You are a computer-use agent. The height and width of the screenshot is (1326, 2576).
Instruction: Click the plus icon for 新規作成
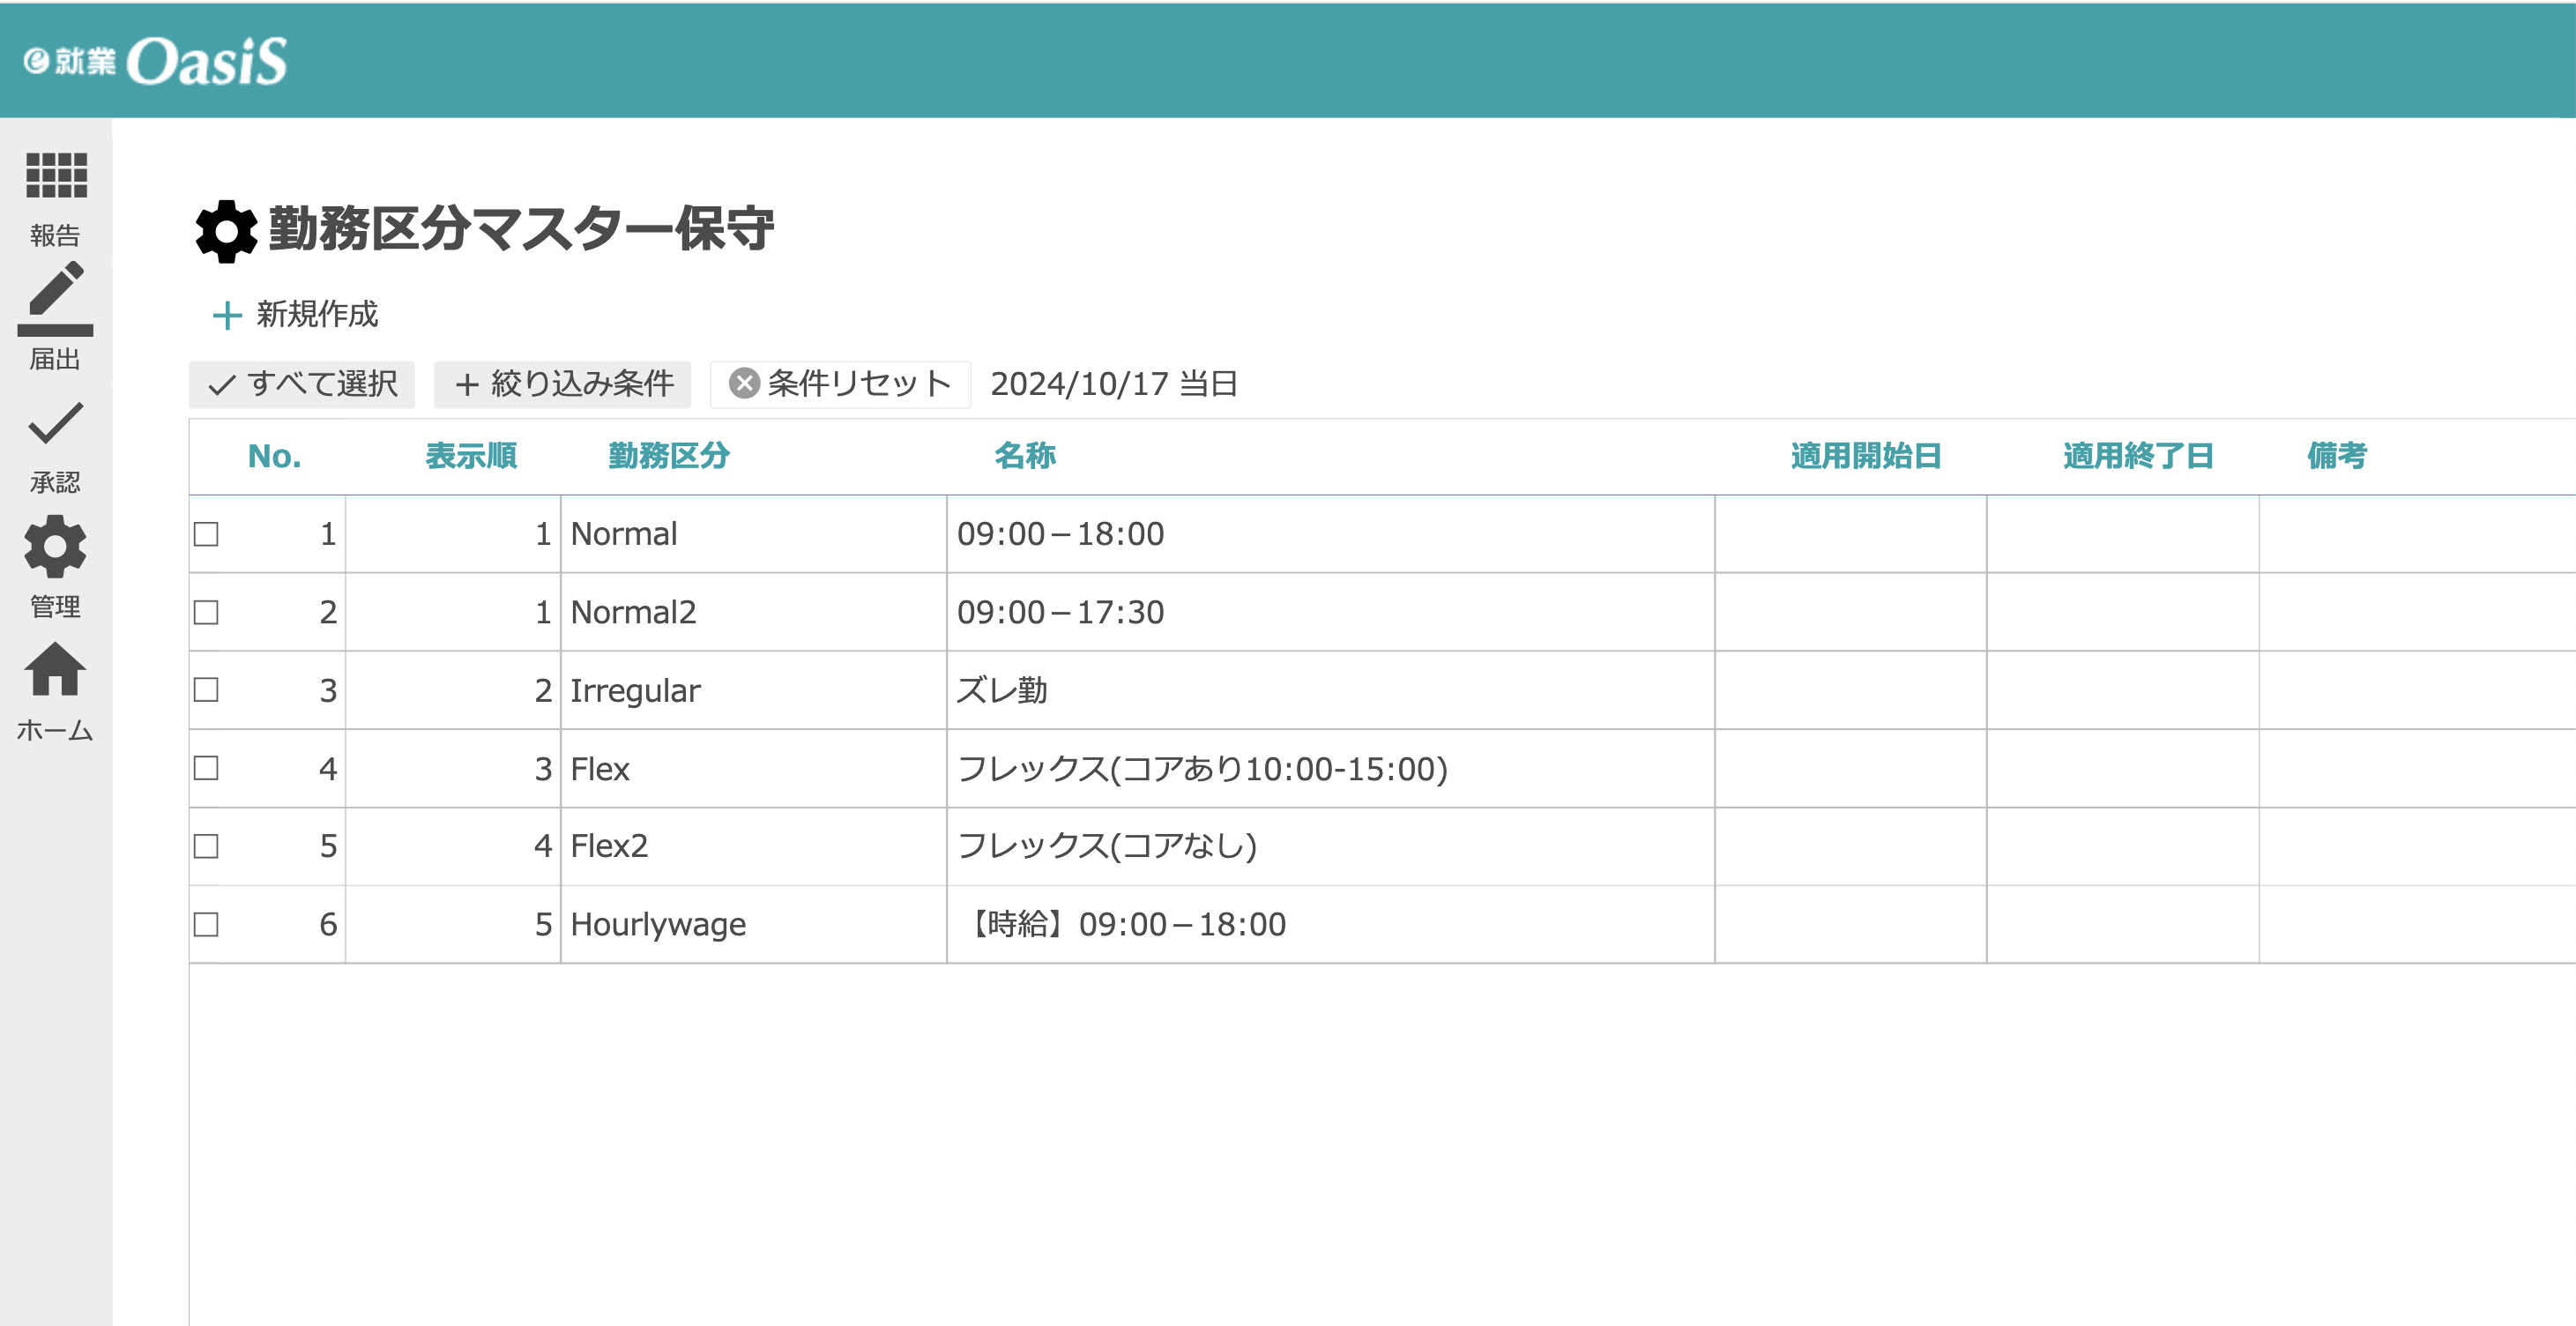[227, 316]
